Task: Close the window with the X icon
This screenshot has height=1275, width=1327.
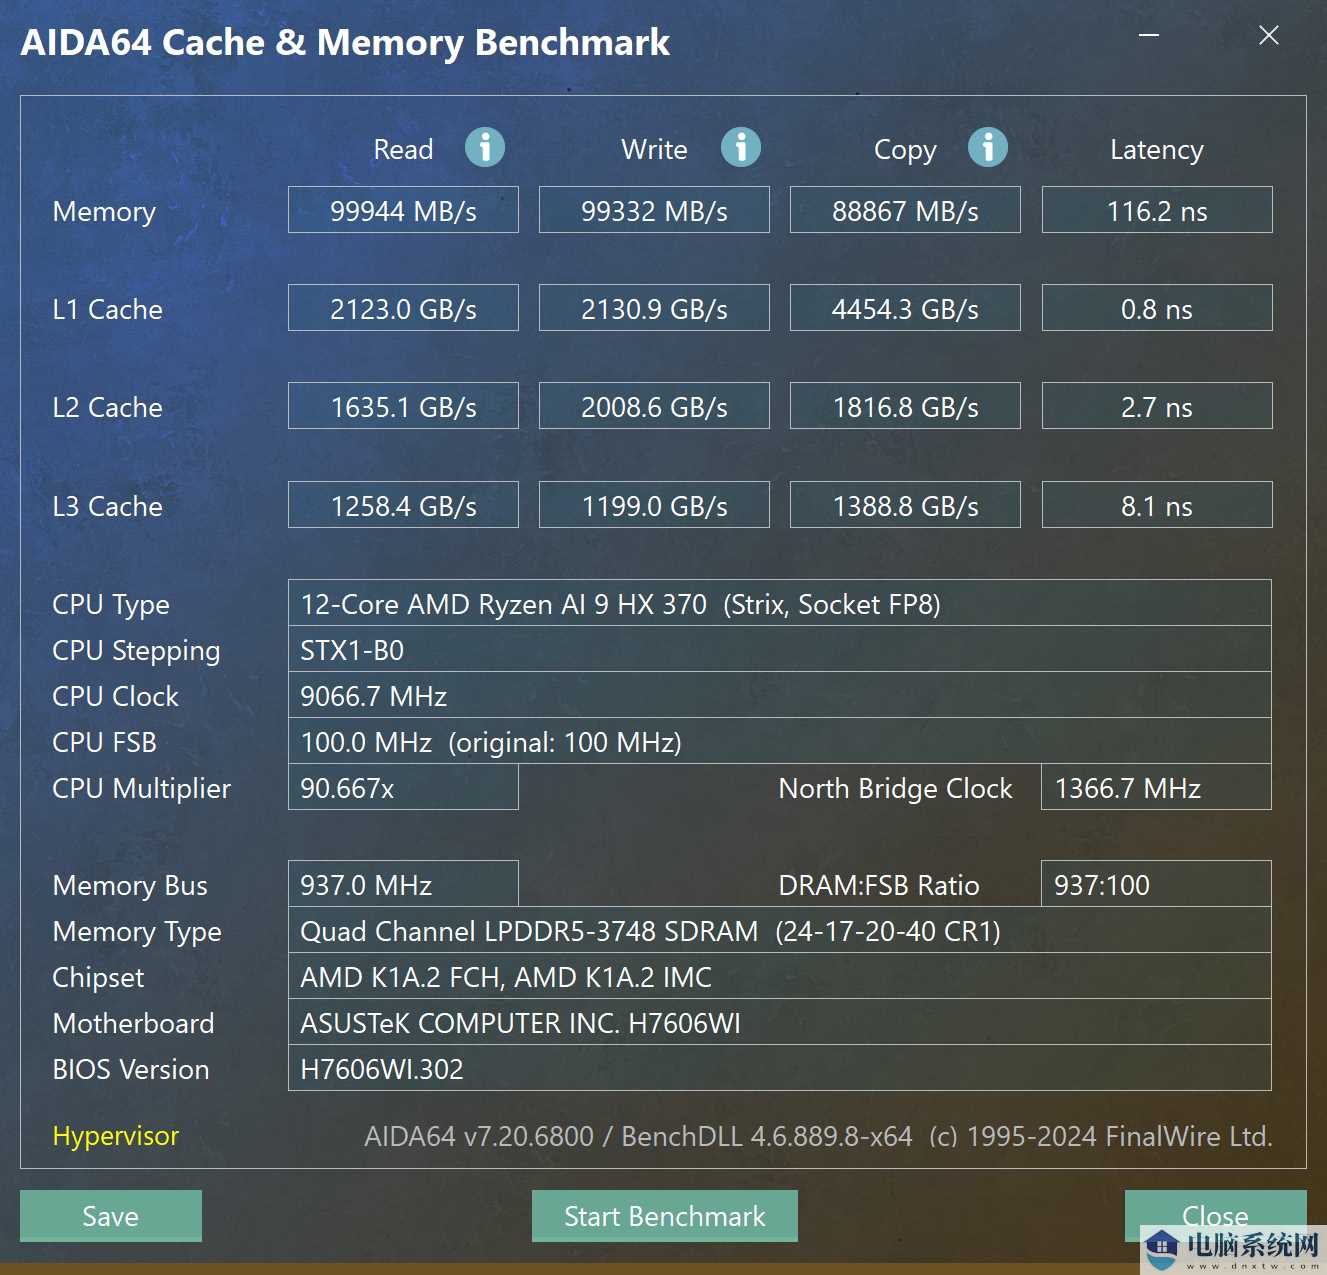Action: click(1269, 35)
